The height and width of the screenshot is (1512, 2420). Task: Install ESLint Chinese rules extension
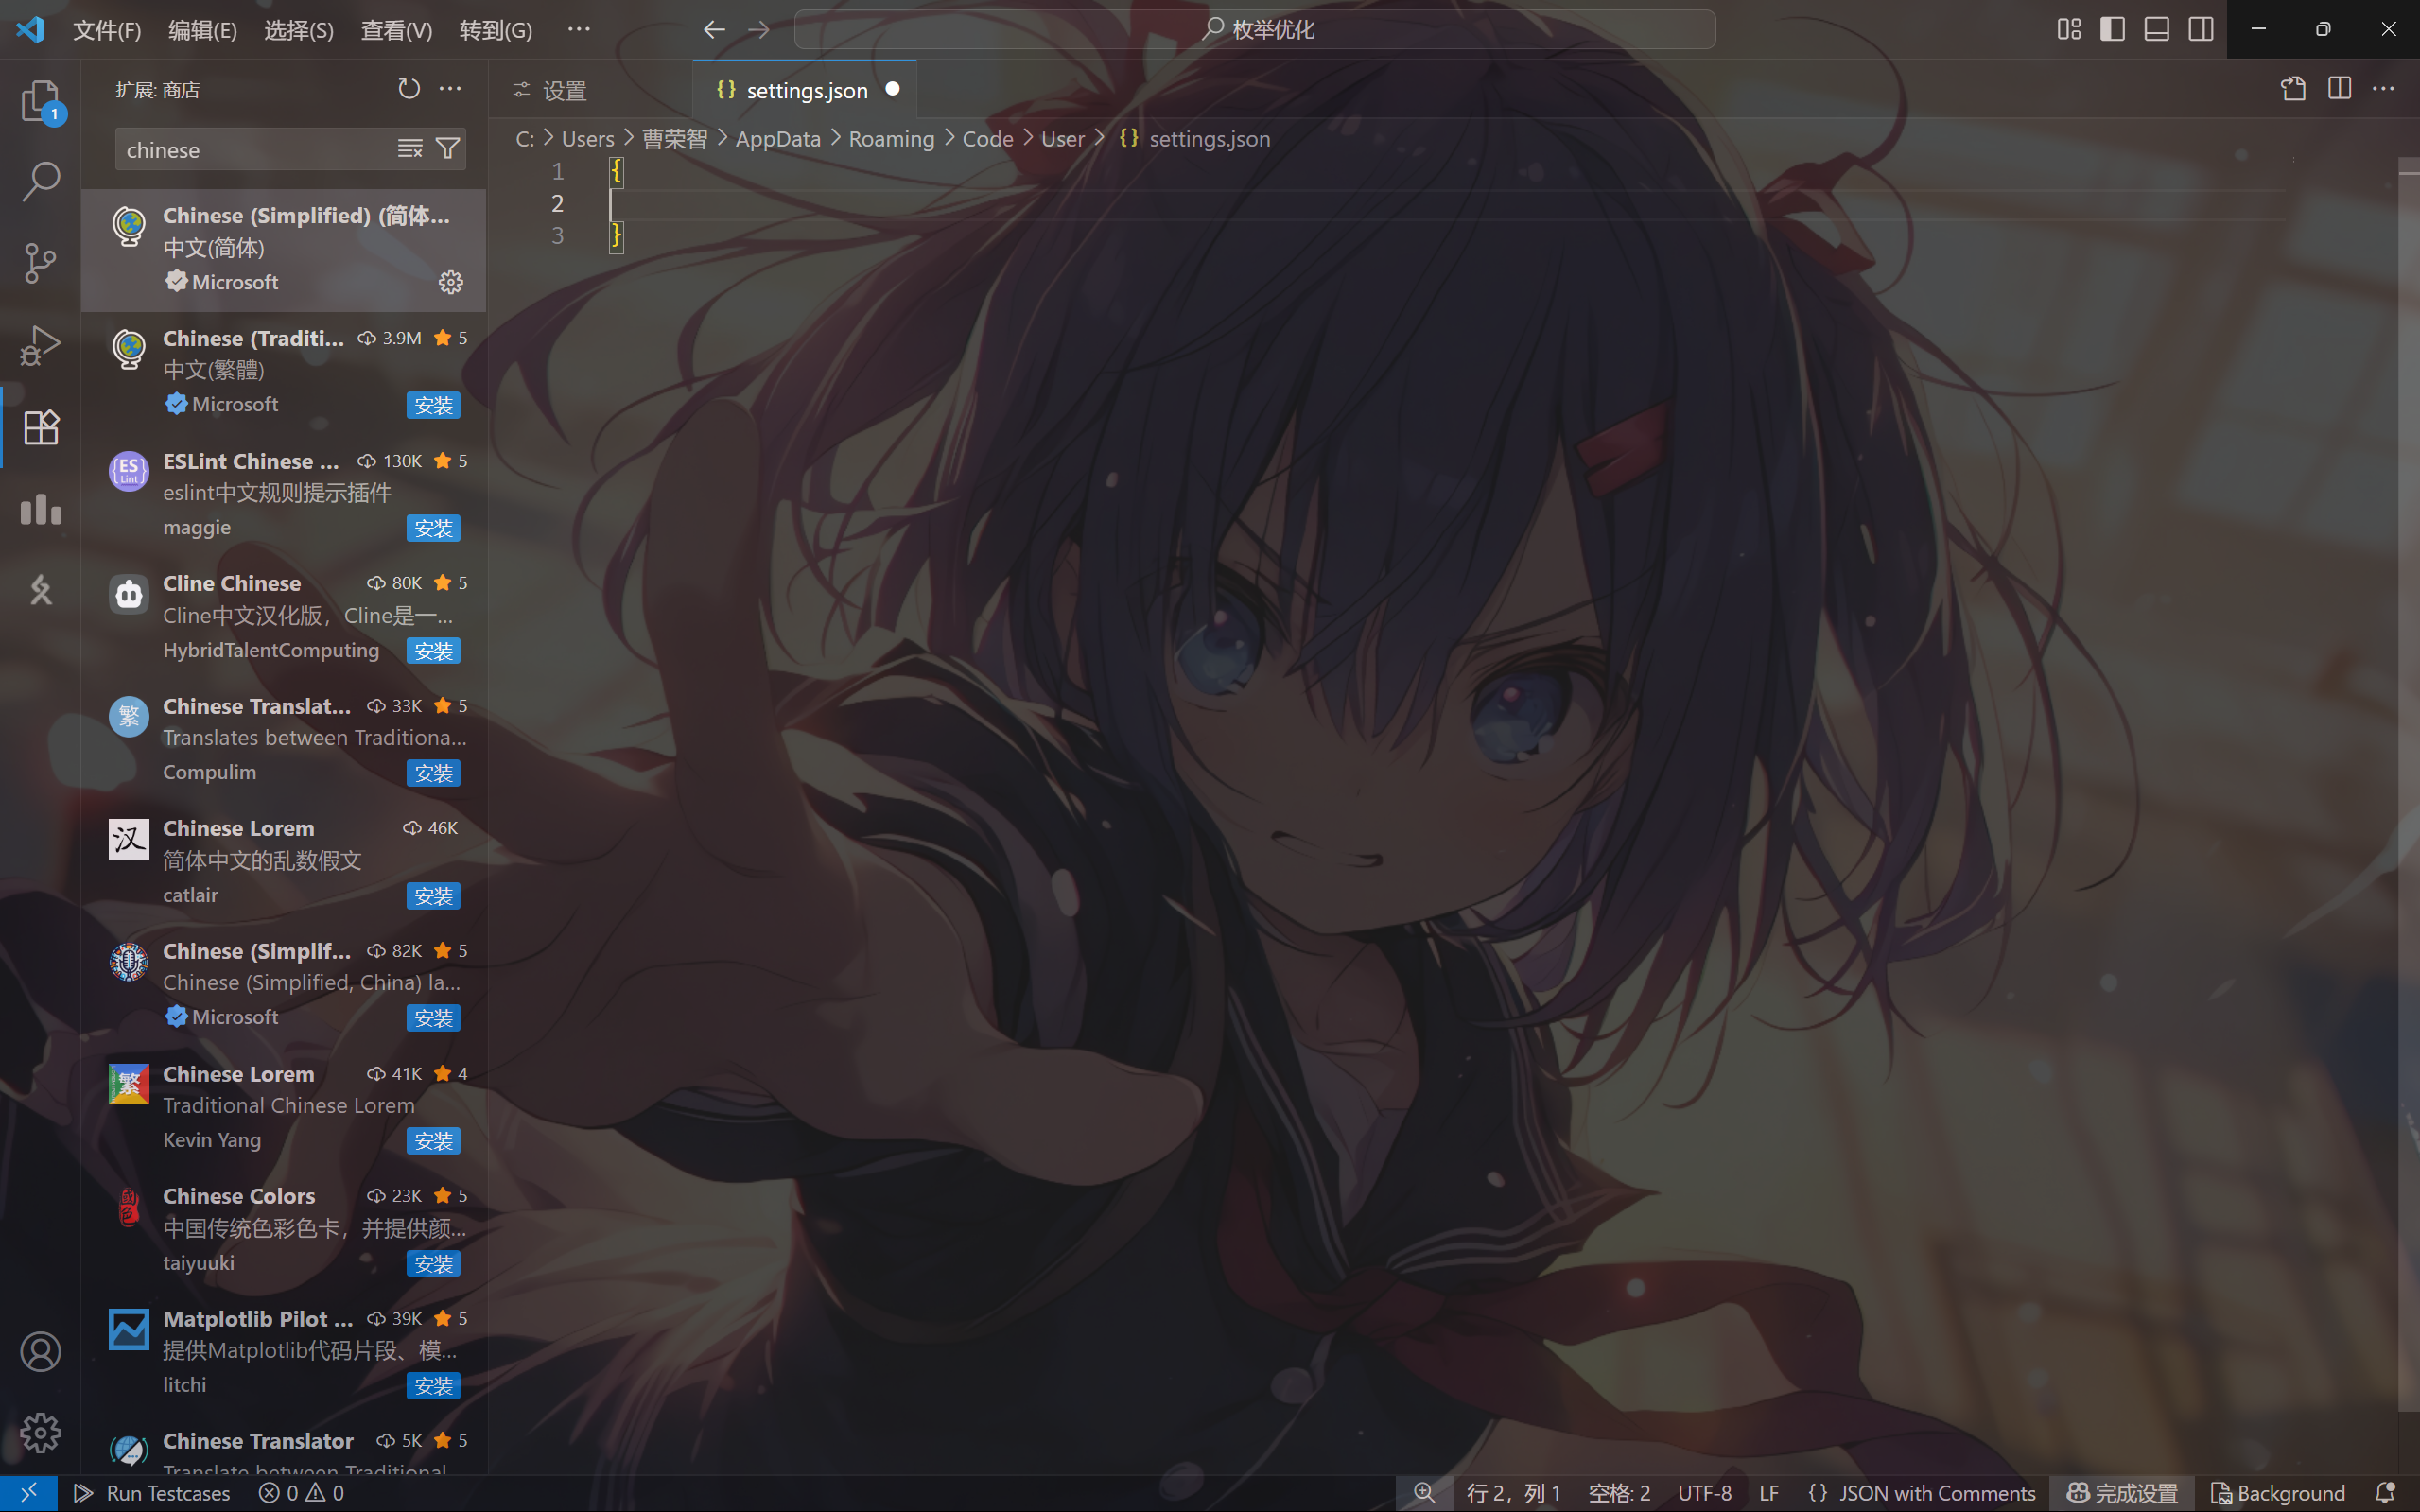pos(433,528)
